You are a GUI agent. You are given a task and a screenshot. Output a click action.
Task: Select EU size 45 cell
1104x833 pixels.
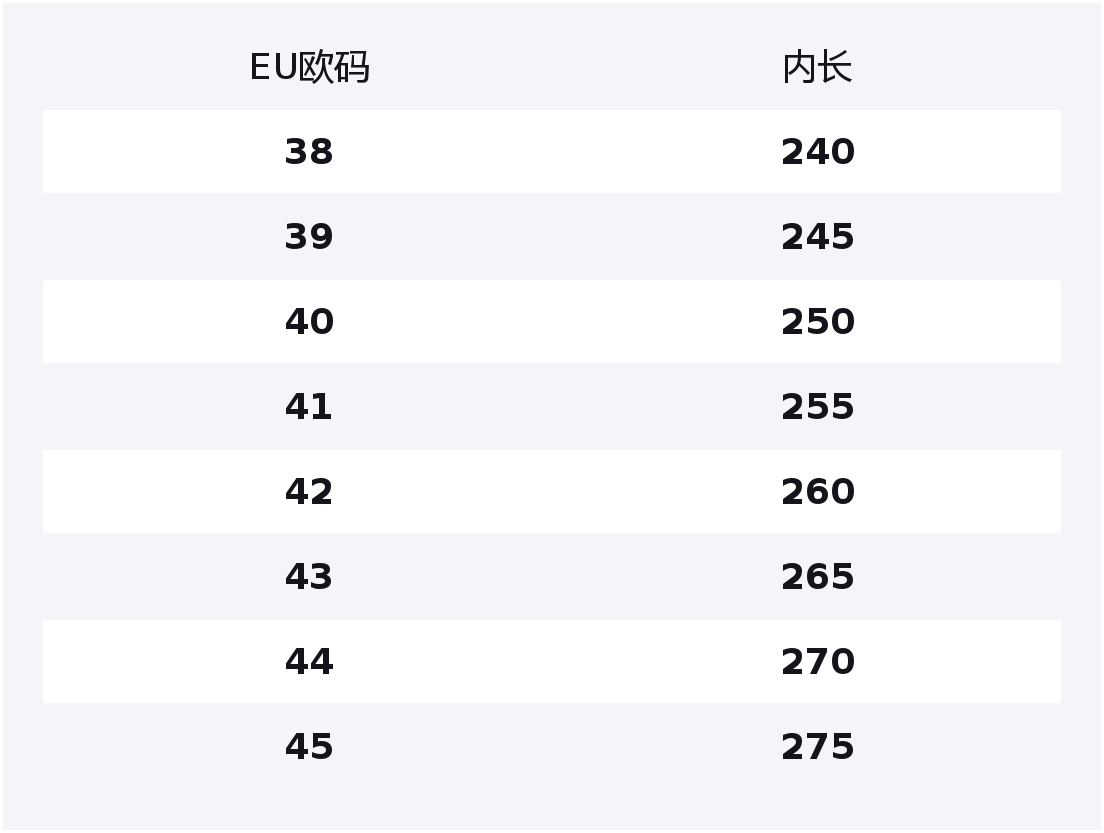[309, 747]
